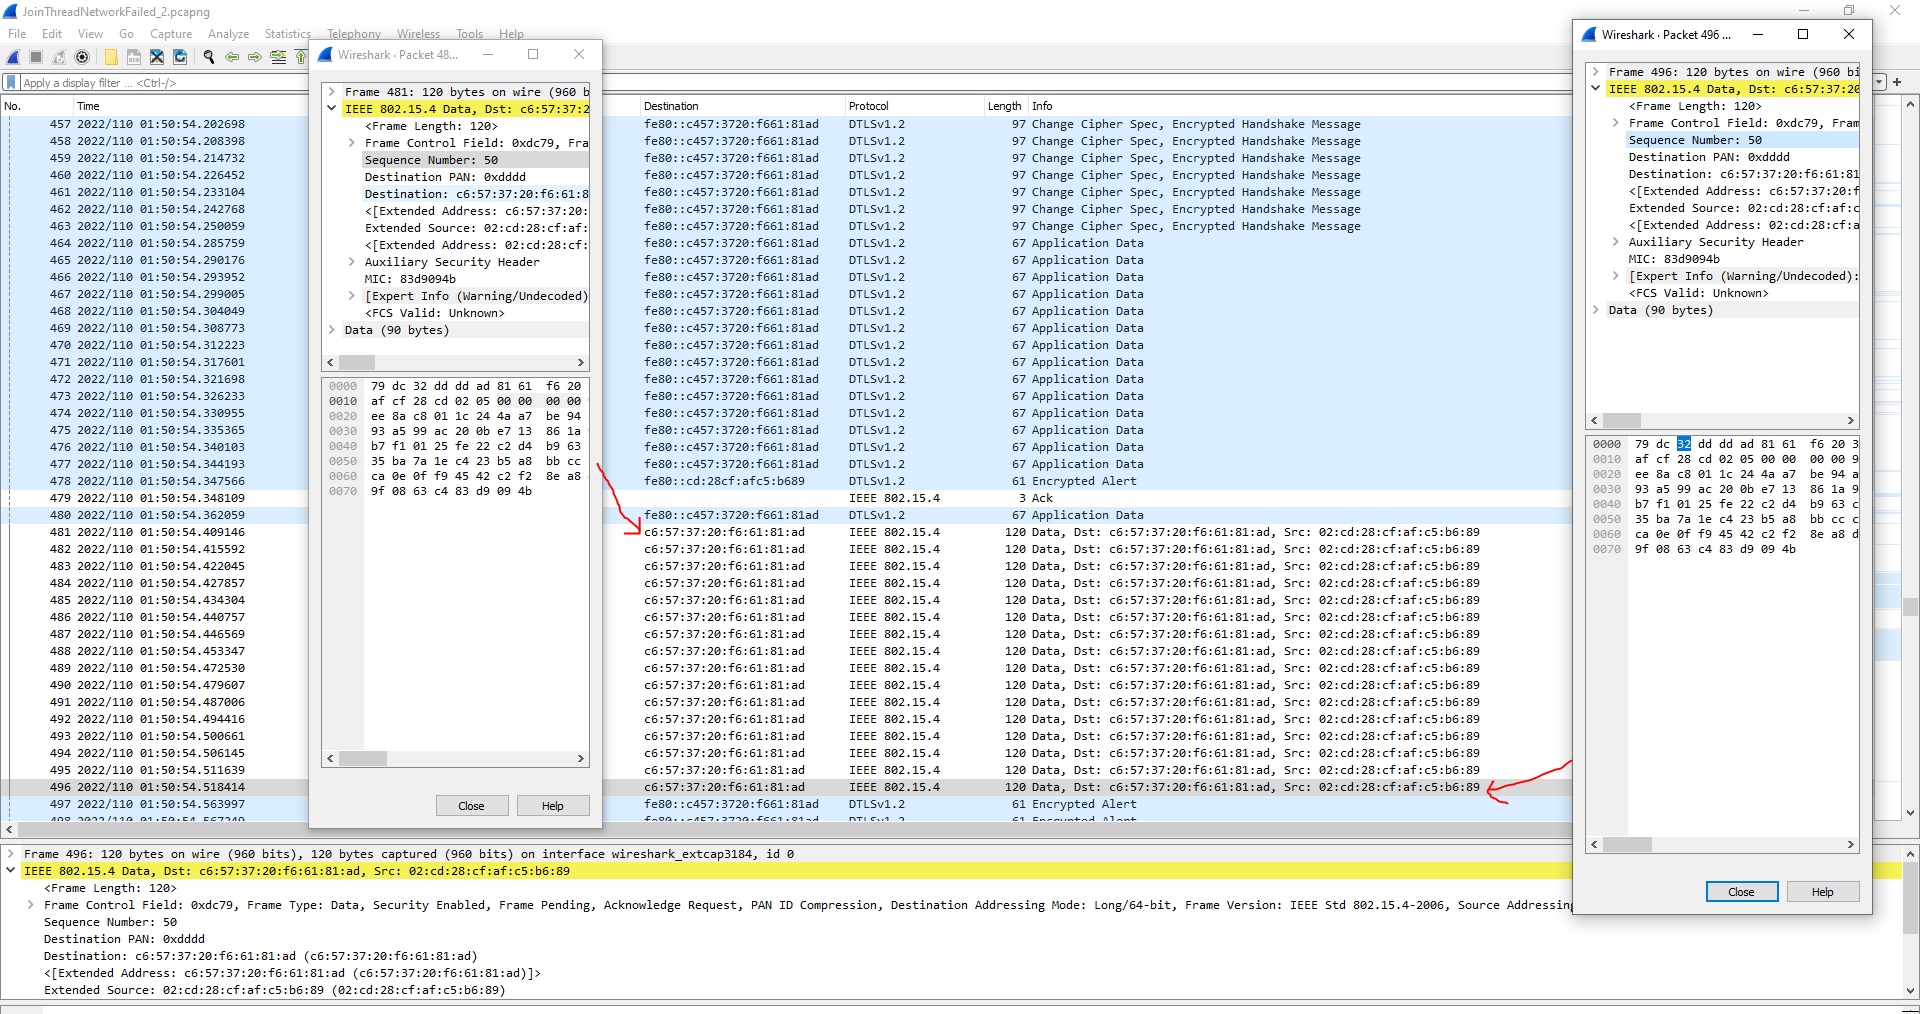Start capturing packets with the shark fin icon
The height and width of the screenshot is (1014, 1920).
tap(12, 57)
